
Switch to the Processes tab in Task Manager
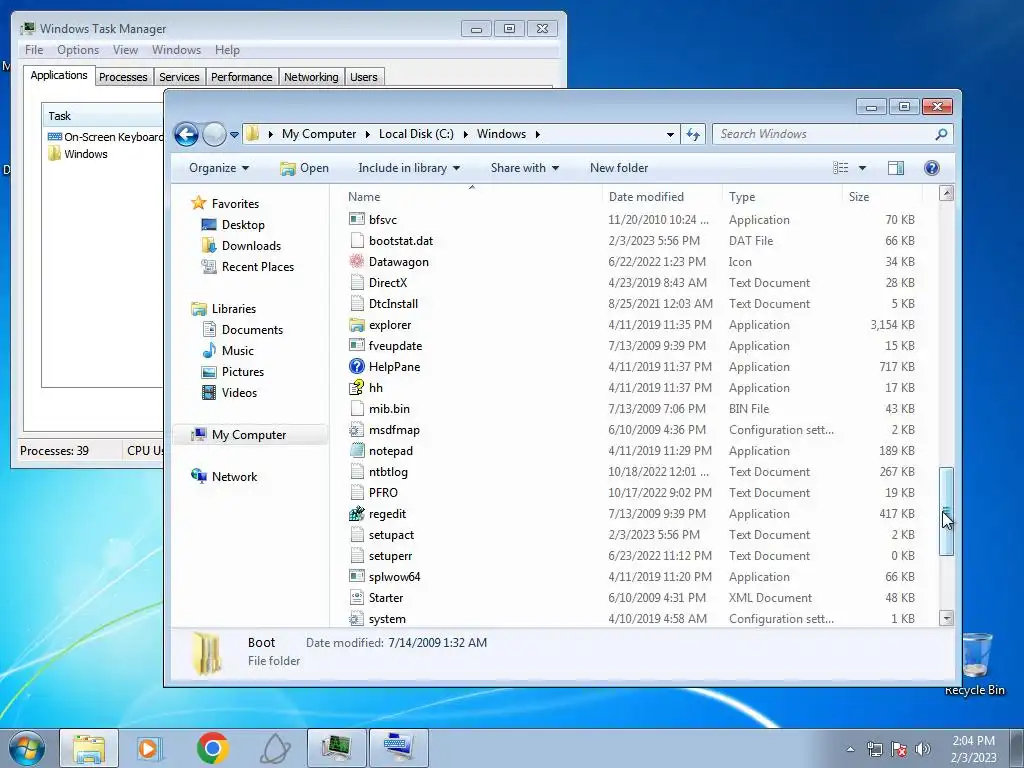(123, 77)
